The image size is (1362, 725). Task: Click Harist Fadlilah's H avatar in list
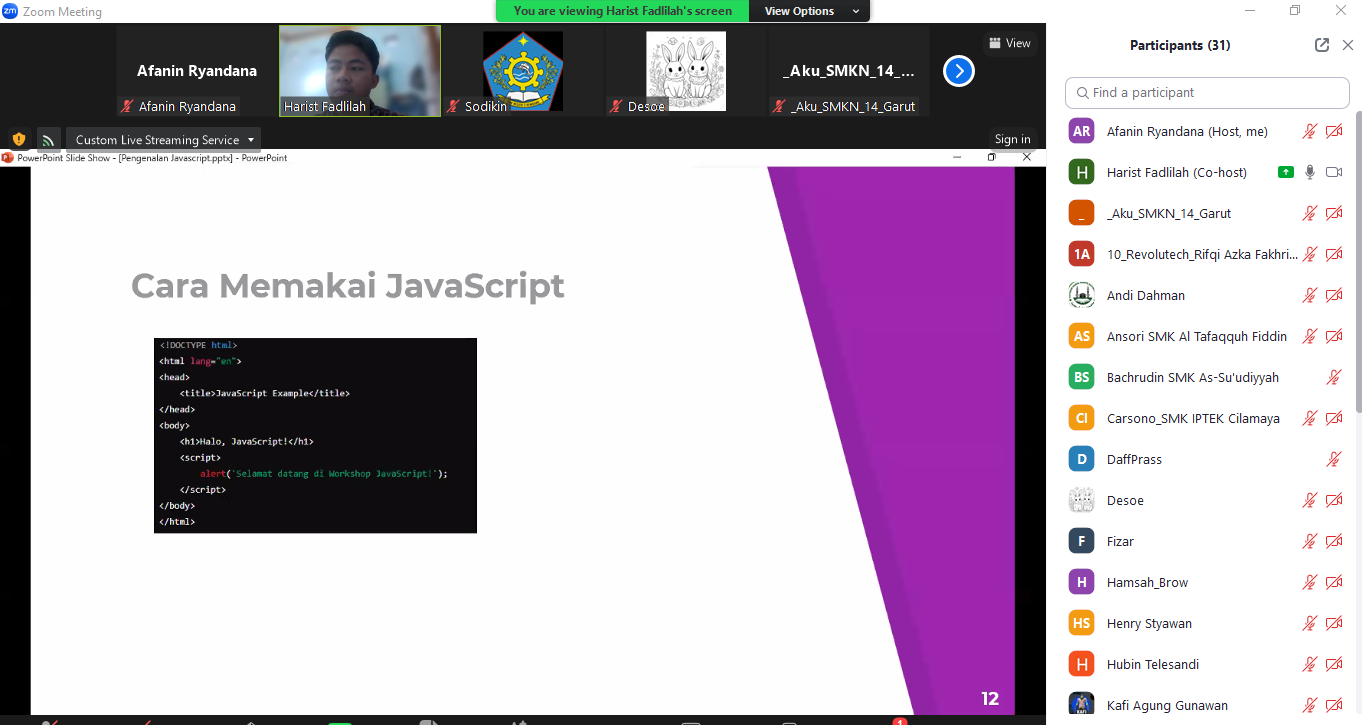click(x=1081, y=172)
